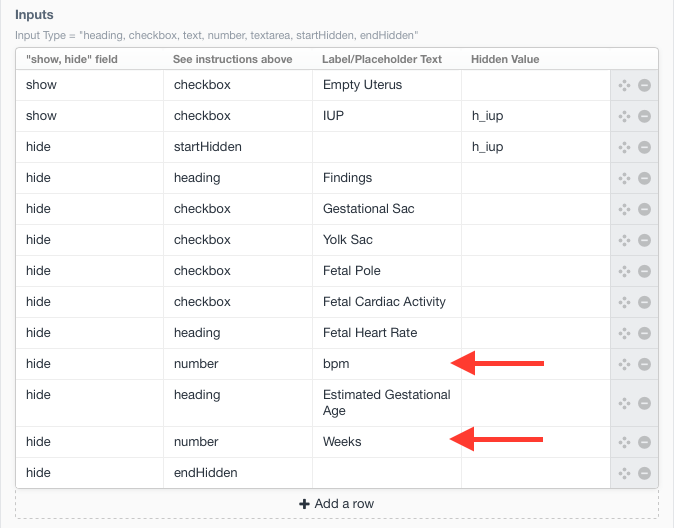The width and height of the screenshot is (674, 528).
Task: Click the "show, hide" field header
Action: (72, 59)
